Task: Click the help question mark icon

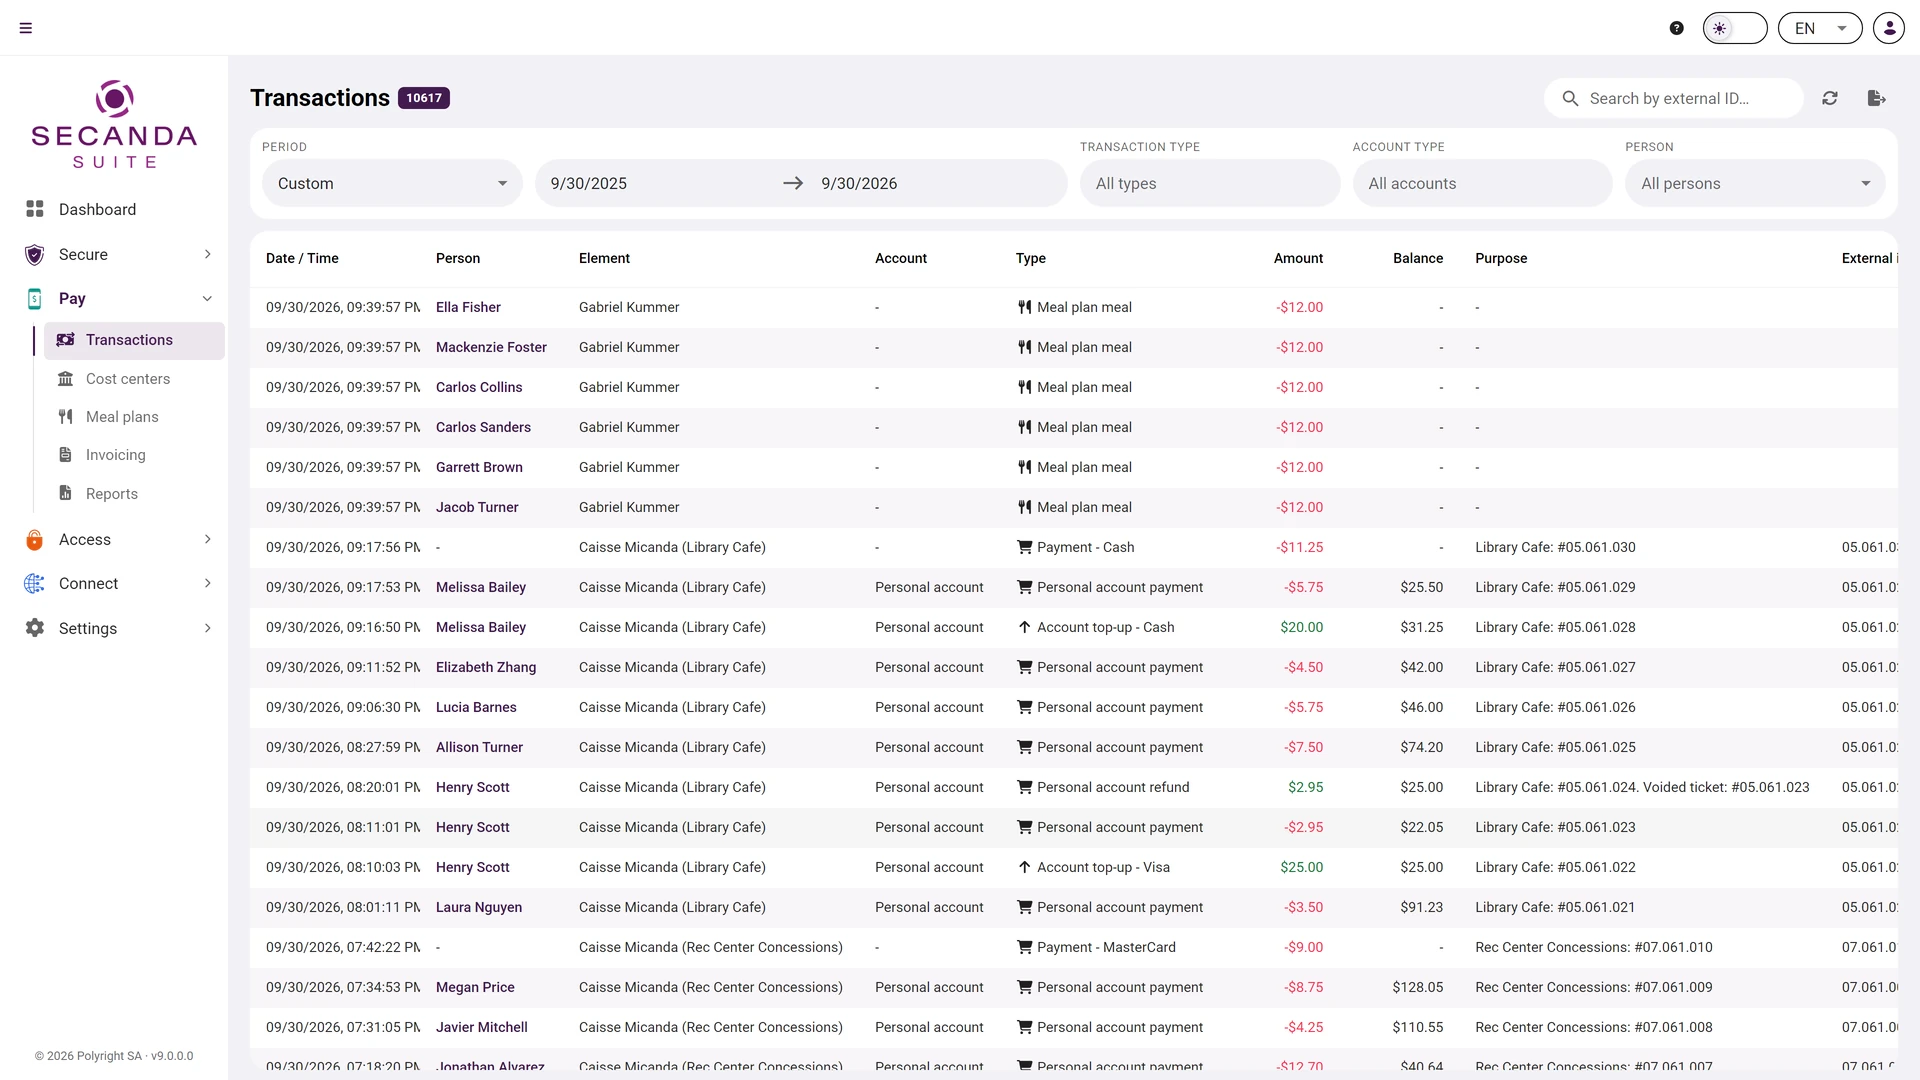Action: 1677,28
